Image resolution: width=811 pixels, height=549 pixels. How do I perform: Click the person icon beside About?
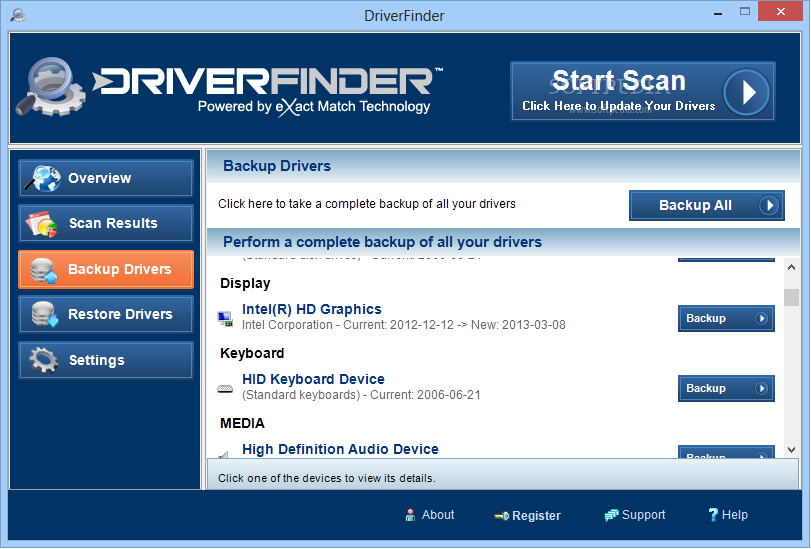[410, 515]
